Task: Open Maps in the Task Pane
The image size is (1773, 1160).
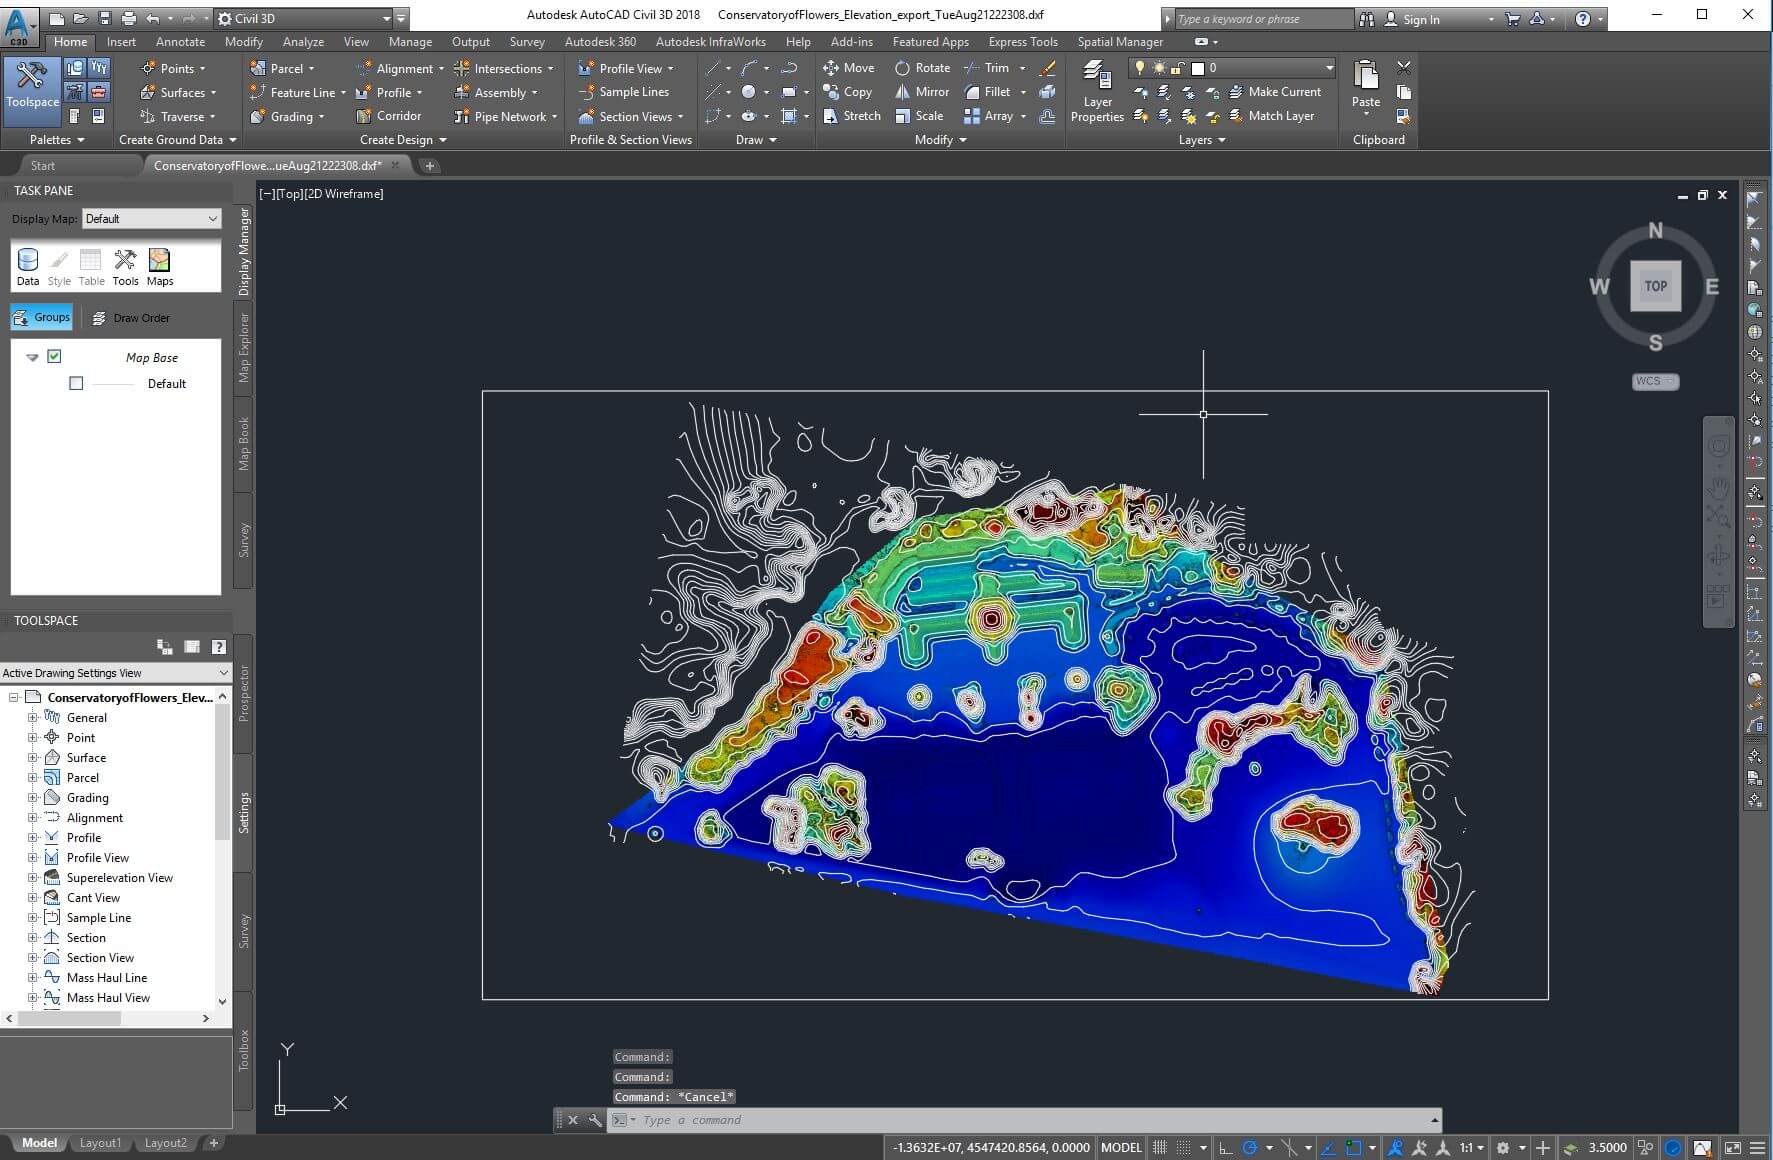Action: coord(159,263)
